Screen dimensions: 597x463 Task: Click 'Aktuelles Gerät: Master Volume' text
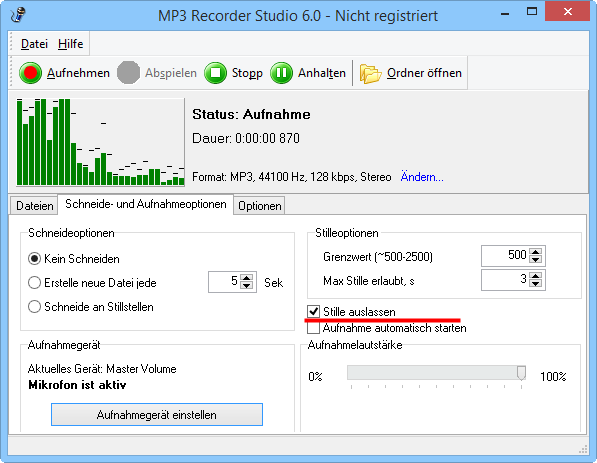coord(102,369)
